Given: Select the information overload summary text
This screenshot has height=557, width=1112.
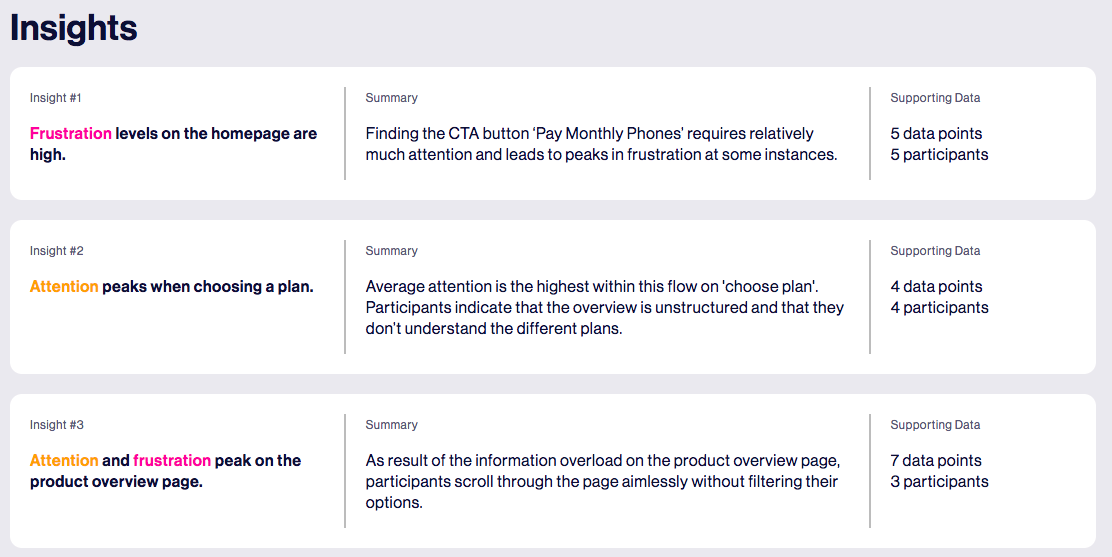Looking at the screenshot, I should [603, 481].
